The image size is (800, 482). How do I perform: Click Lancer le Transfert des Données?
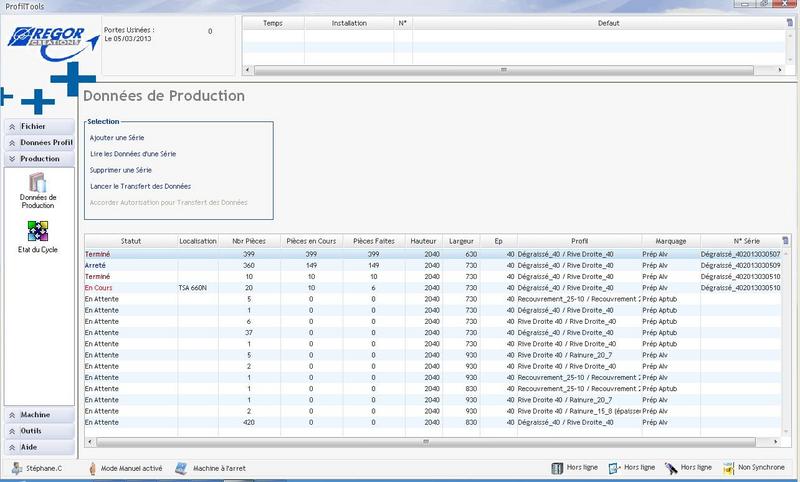coord(139,186)
